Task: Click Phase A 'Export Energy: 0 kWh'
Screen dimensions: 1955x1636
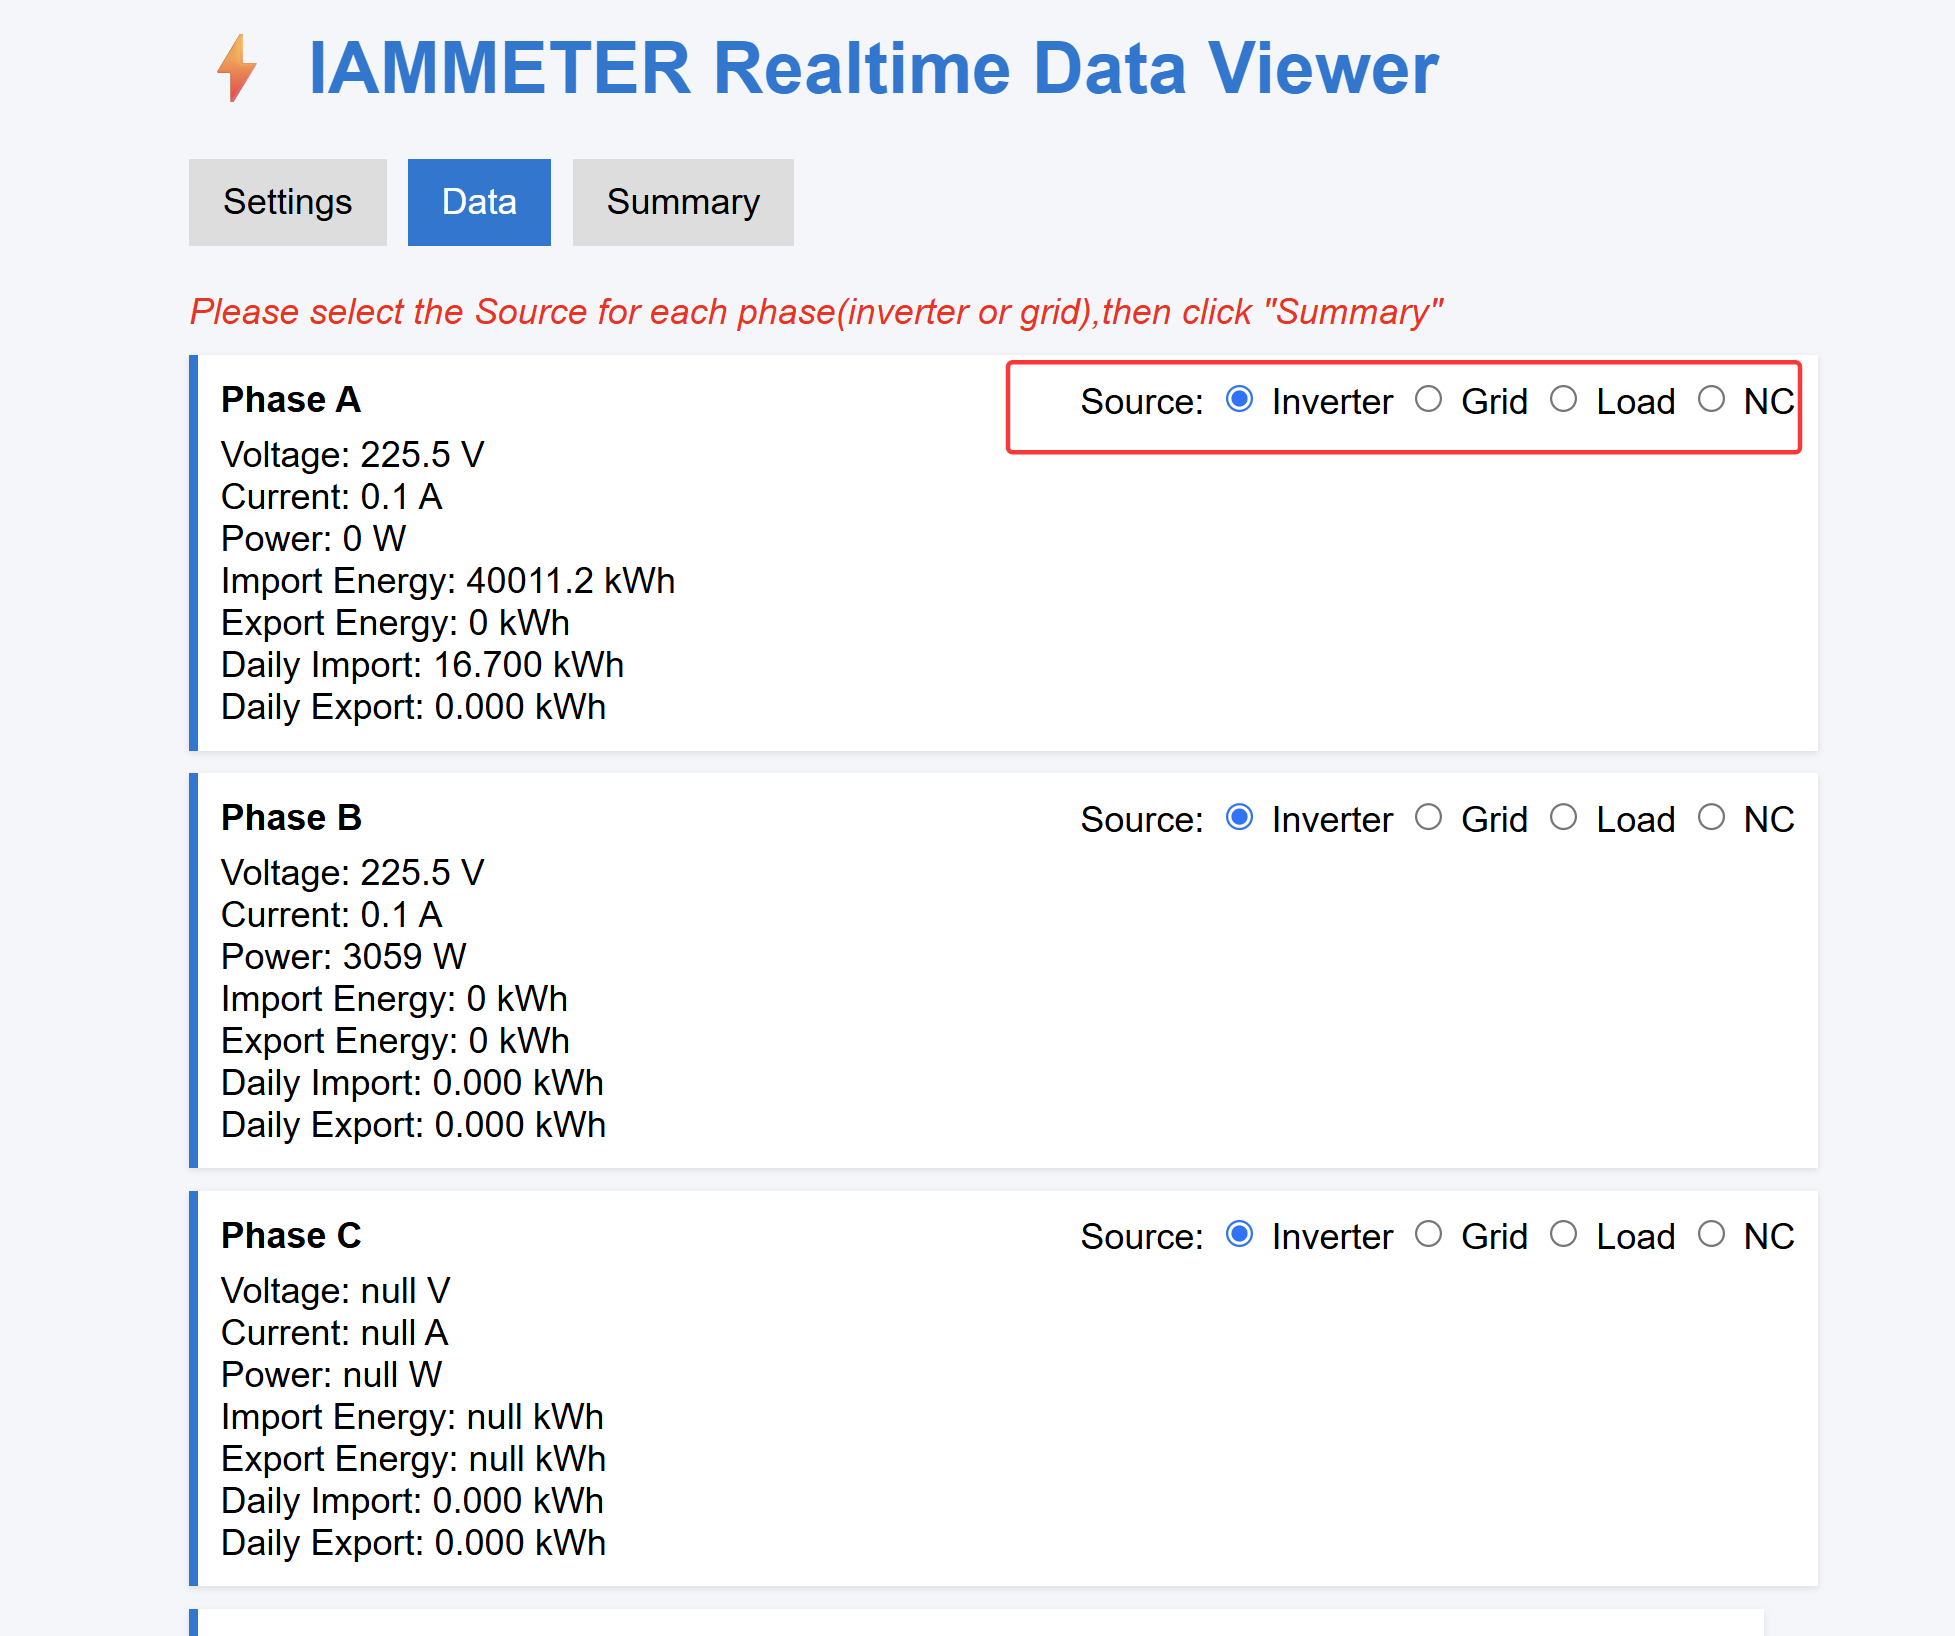Action: [395, 623]
